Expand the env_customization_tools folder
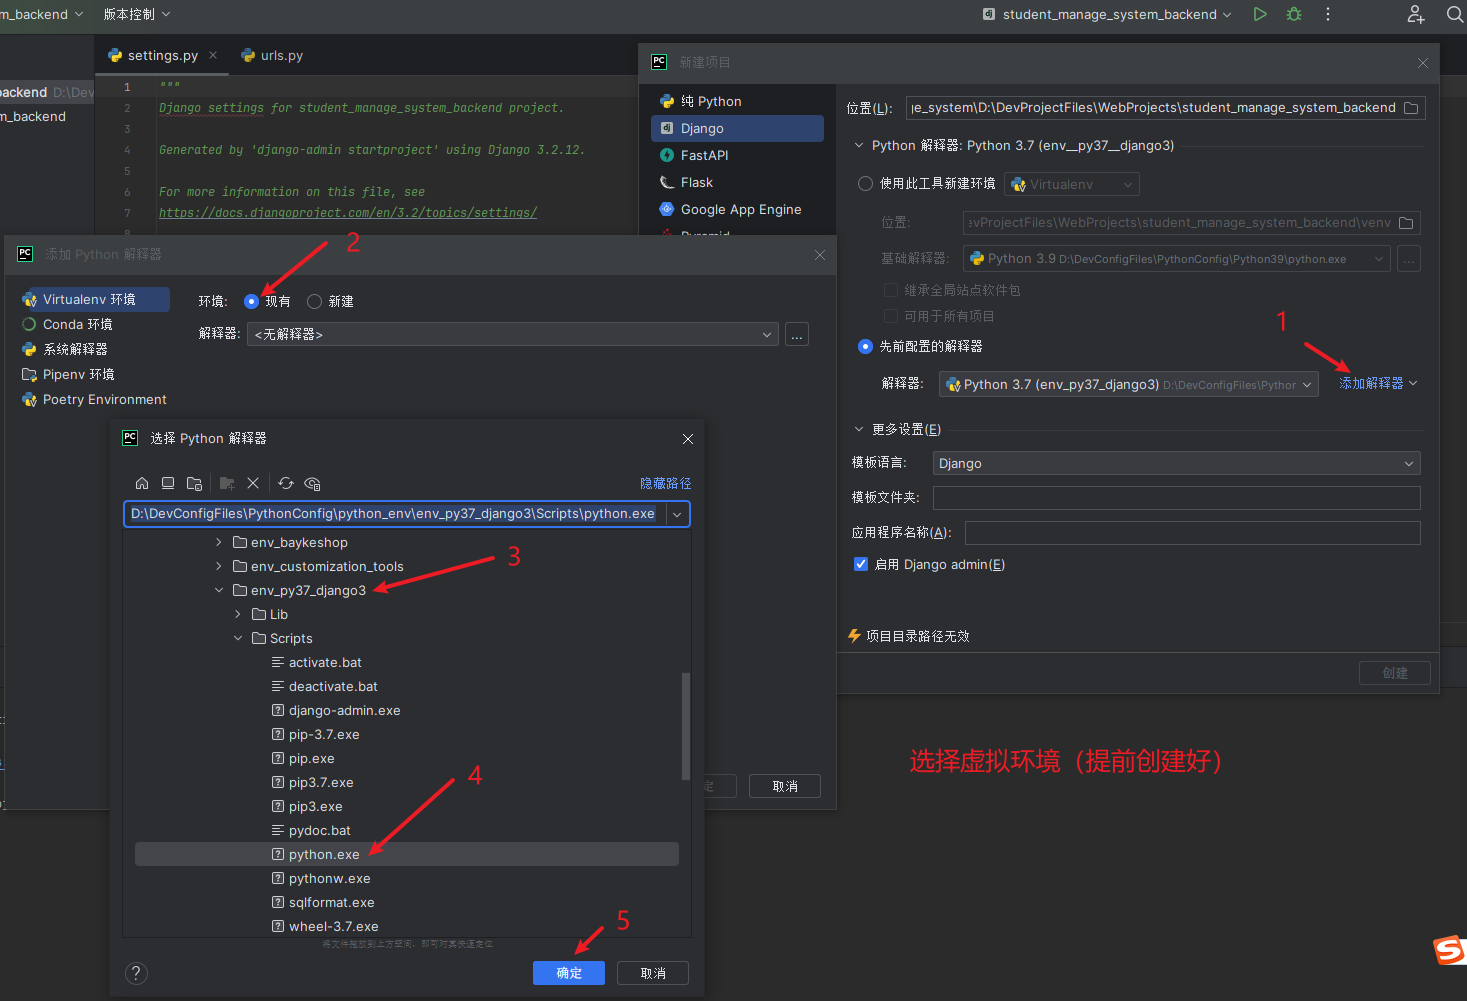The image size is (1467, 1001). click(219, 566)
